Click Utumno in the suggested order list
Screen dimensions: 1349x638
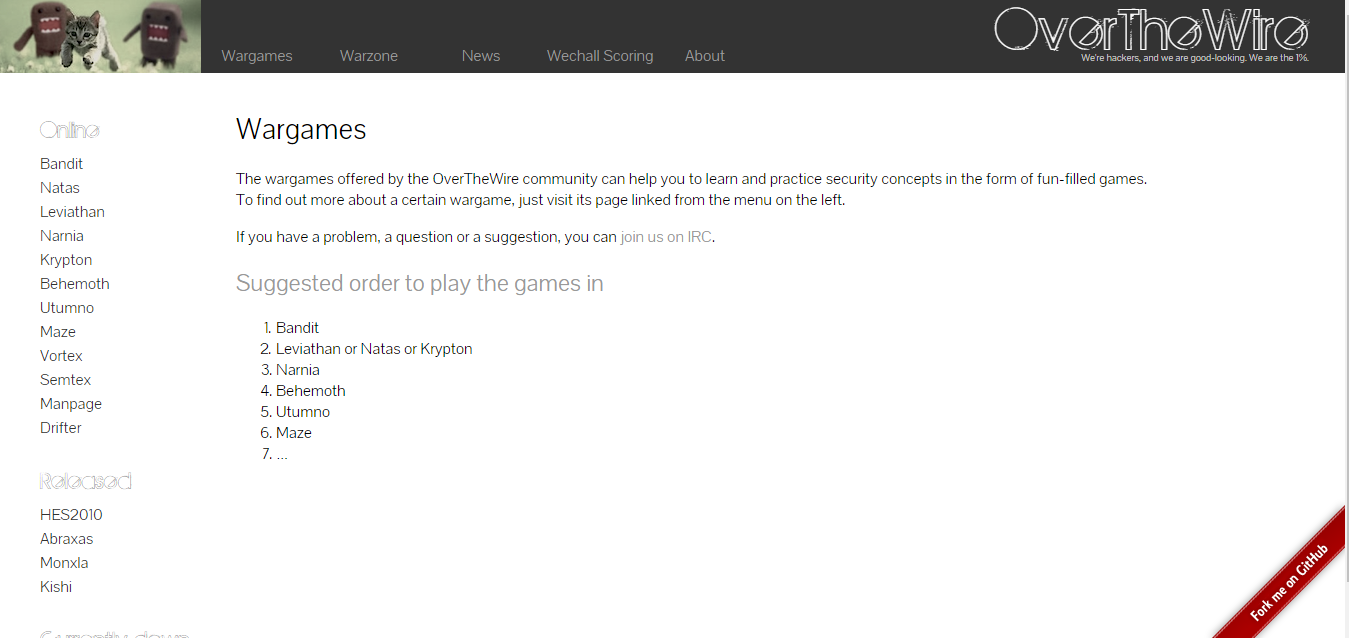click(303, 412)
